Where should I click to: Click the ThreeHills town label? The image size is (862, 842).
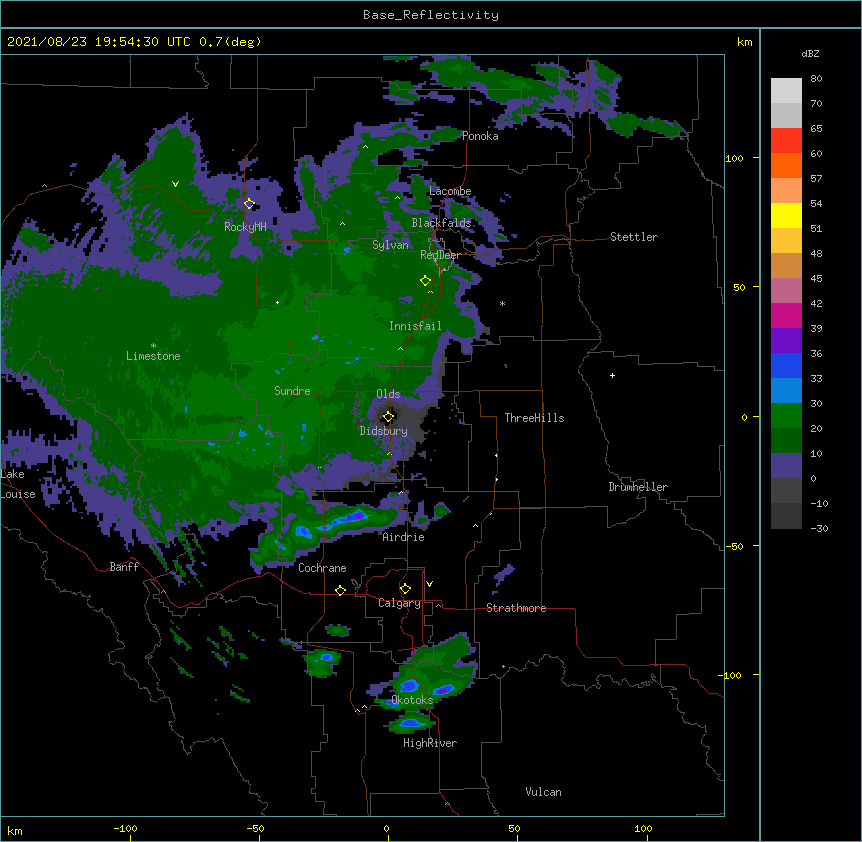[534, 418]
